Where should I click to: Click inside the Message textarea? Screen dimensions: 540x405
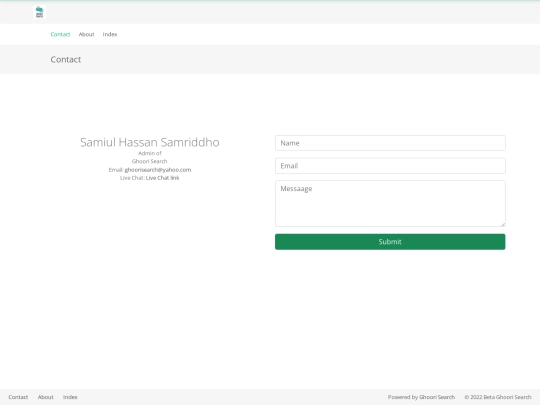pyautogui.click(x=390, y=204)
